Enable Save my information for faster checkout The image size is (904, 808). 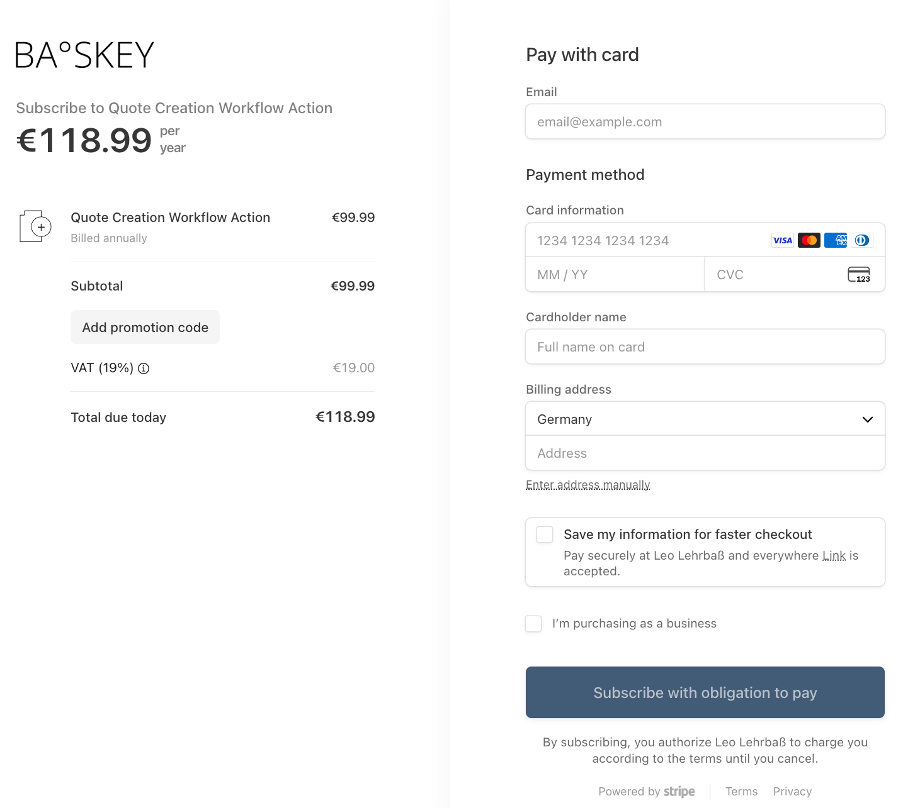click(x=545, y=535)
